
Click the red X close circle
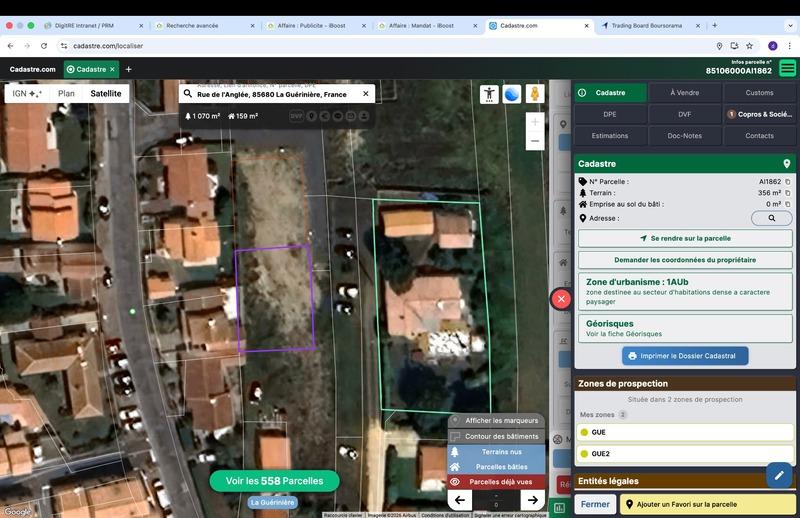point(561,299)
